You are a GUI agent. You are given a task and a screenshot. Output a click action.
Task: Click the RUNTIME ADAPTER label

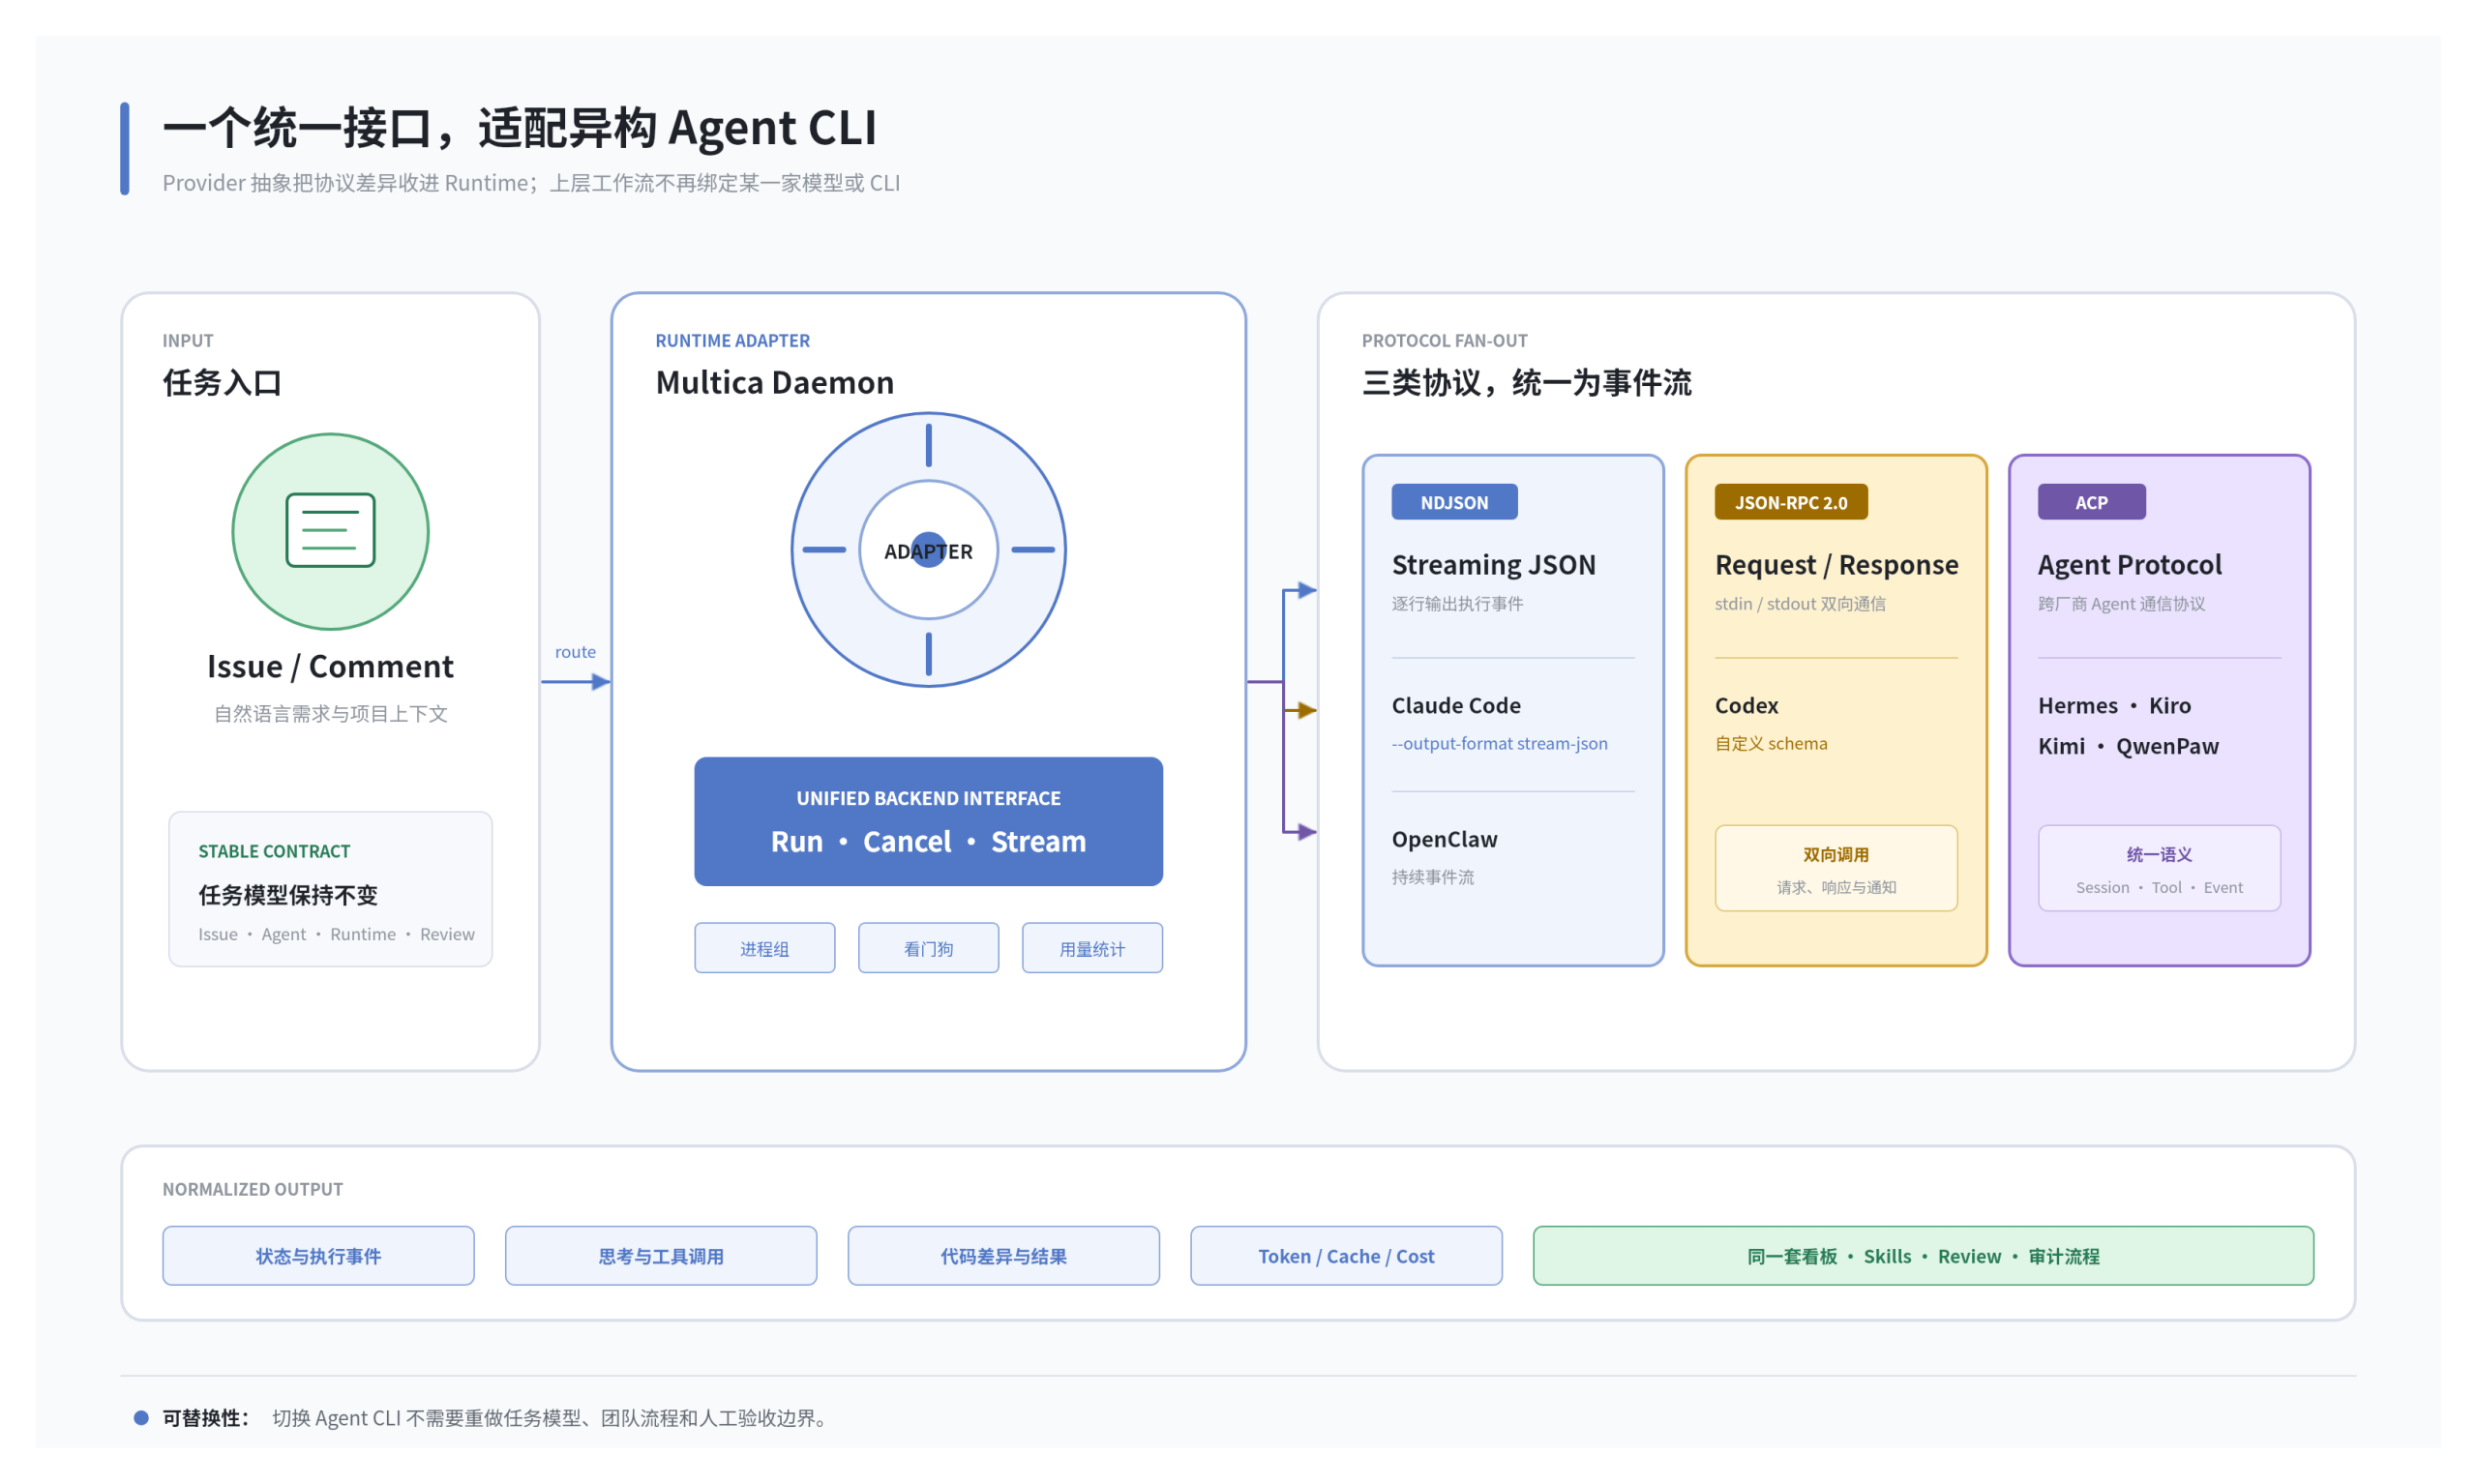pyautogui.click(x=732, y=340)
